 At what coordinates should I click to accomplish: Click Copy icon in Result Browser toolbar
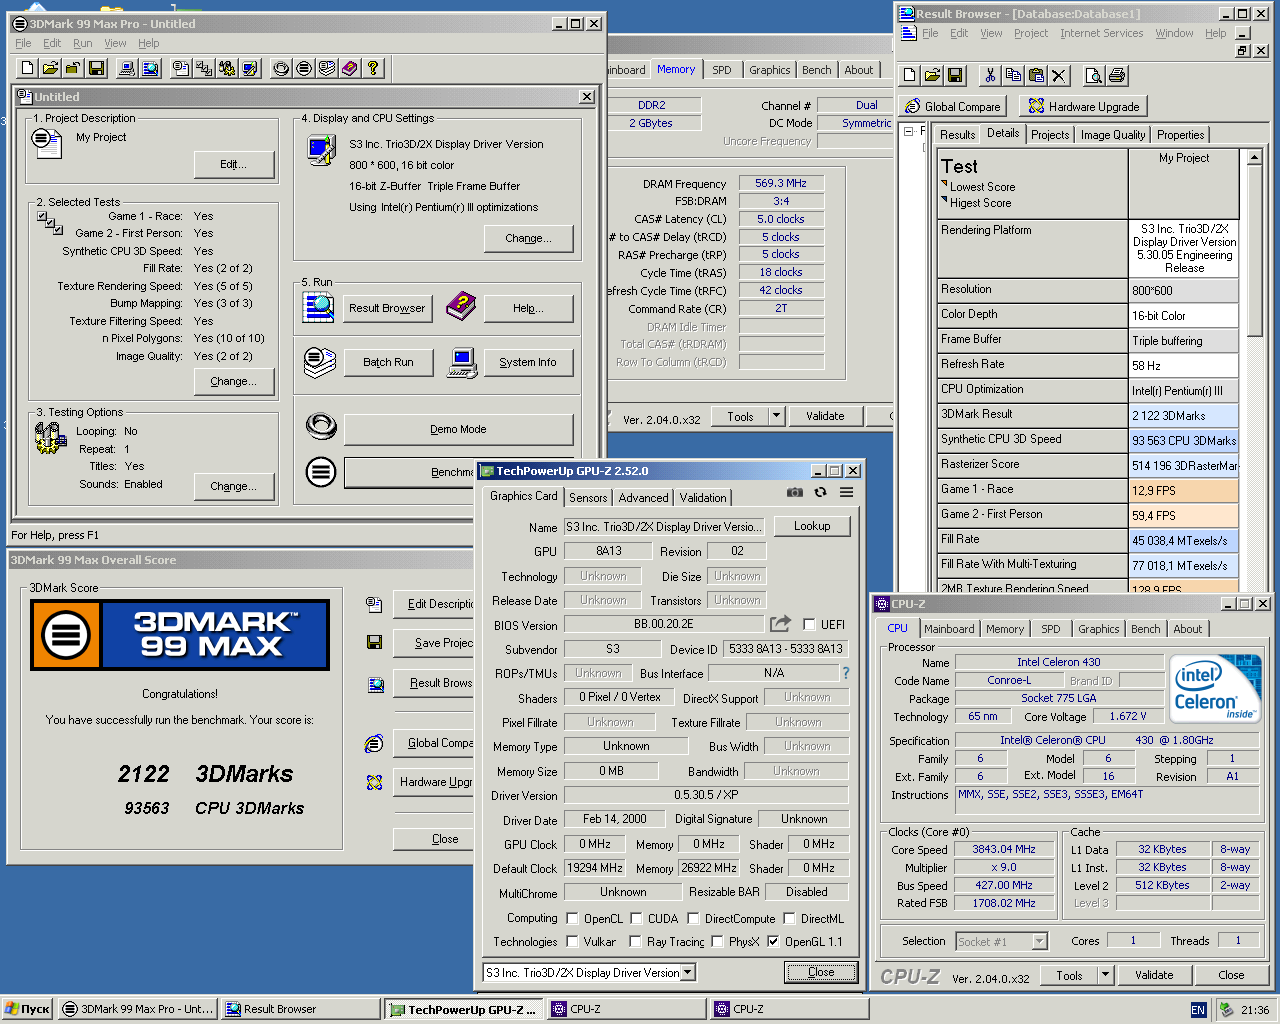(1013, 75)
